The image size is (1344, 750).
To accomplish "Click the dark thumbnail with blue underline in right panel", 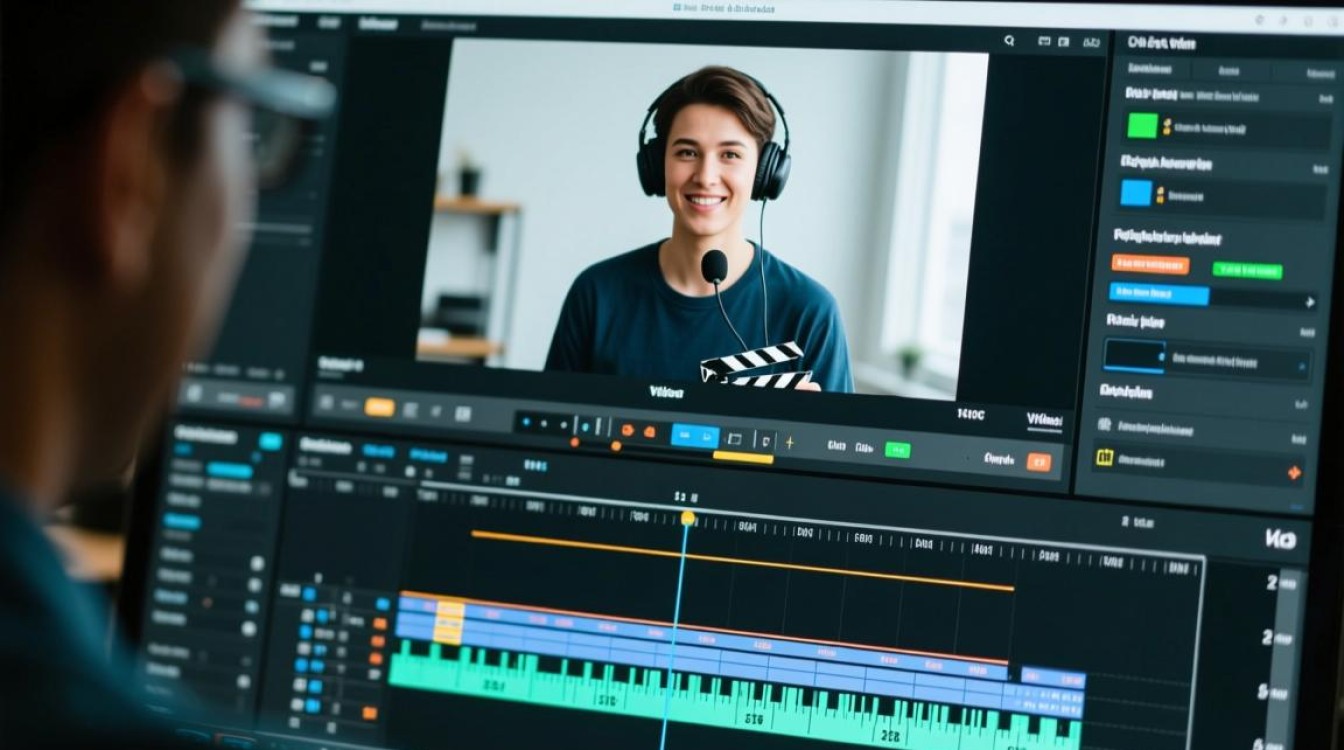I will click(1134, 357).
